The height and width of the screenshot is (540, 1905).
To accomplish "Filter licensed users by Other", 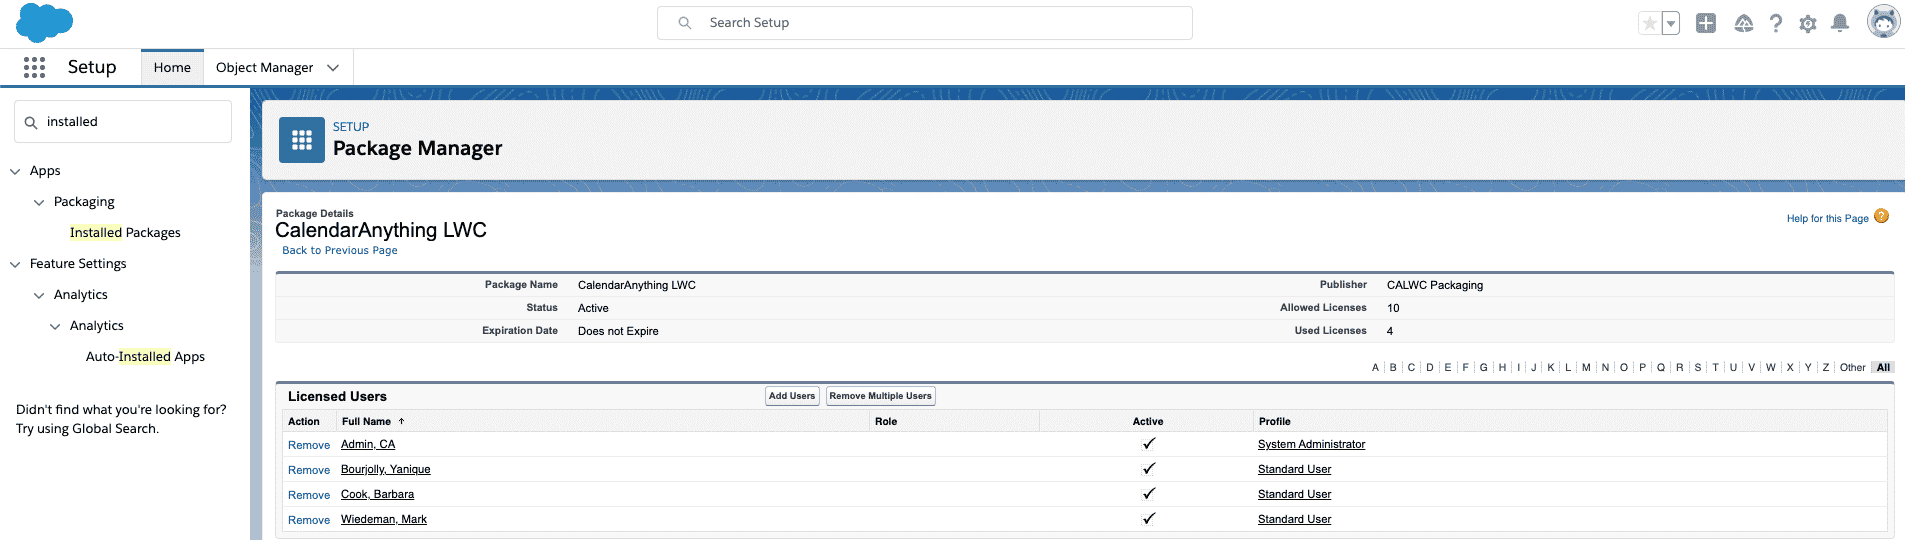I will tap(1852, 367).
